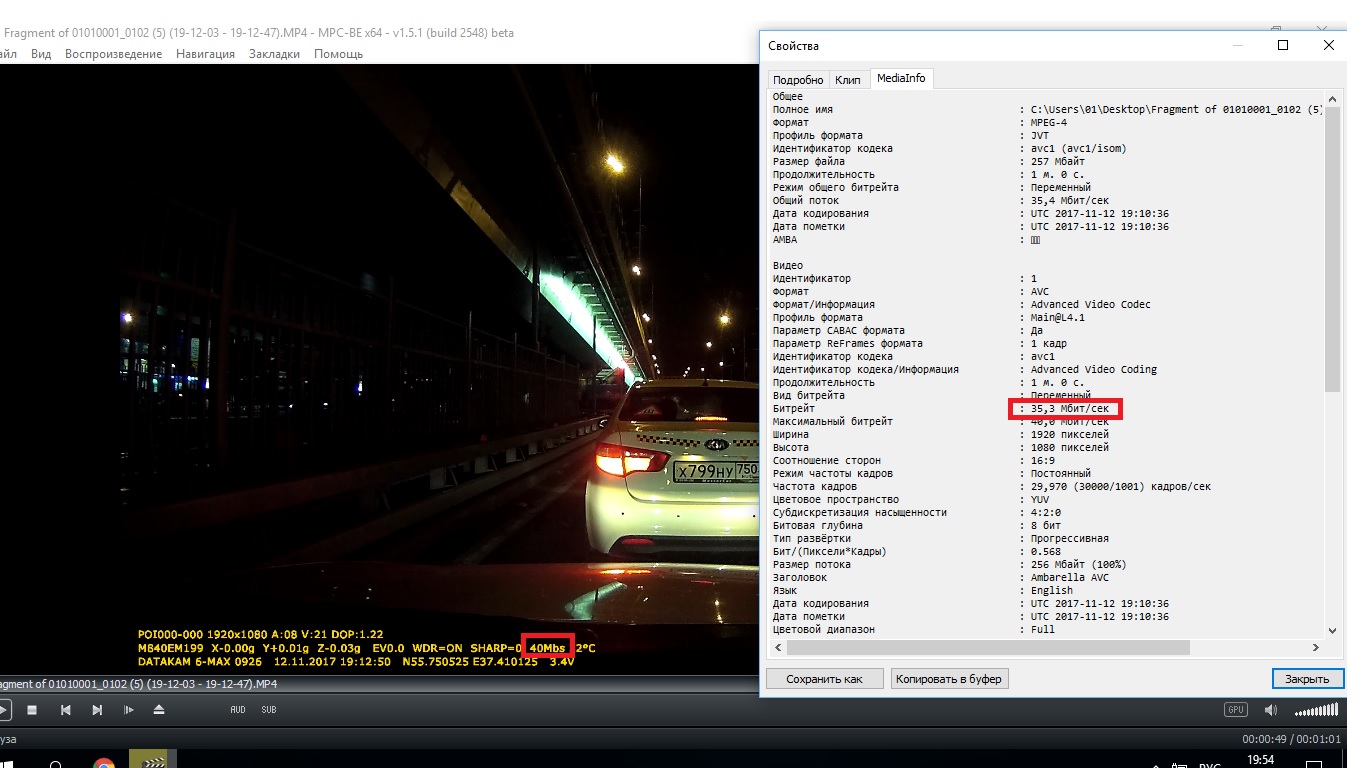The height and width of the screenshot is (768, 1366).
Task: Adjust the player volume slider
Action: click(1315, 710)
